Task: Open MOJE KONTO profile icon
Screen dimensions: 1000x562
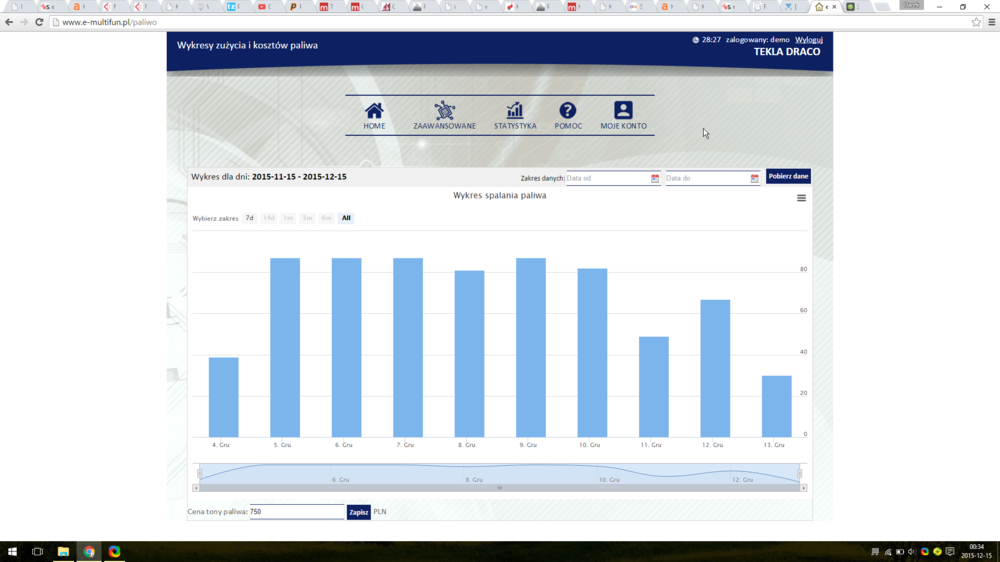Action: 623,111
